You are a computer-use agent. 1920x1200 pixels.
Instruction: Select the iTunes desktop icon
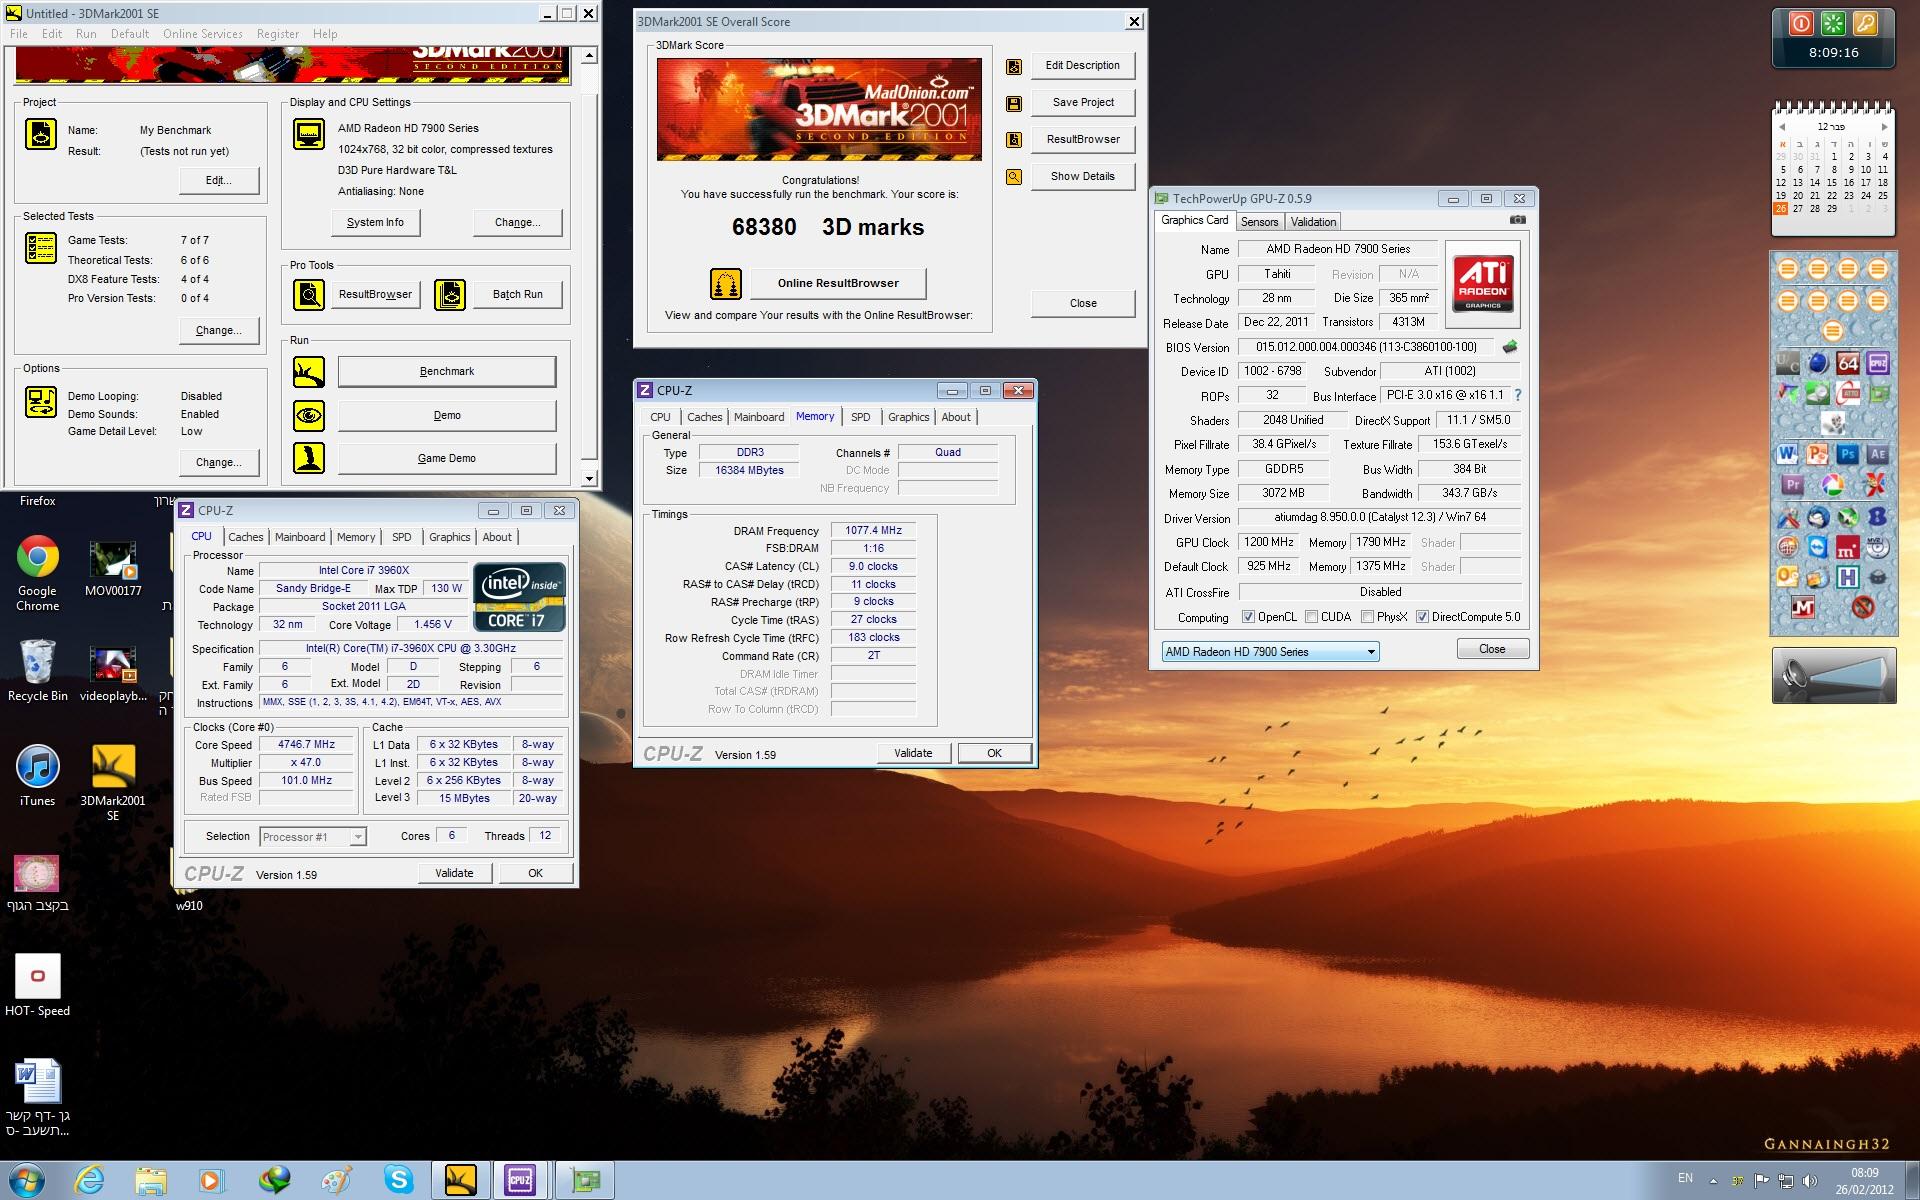[x=37, y=776]
